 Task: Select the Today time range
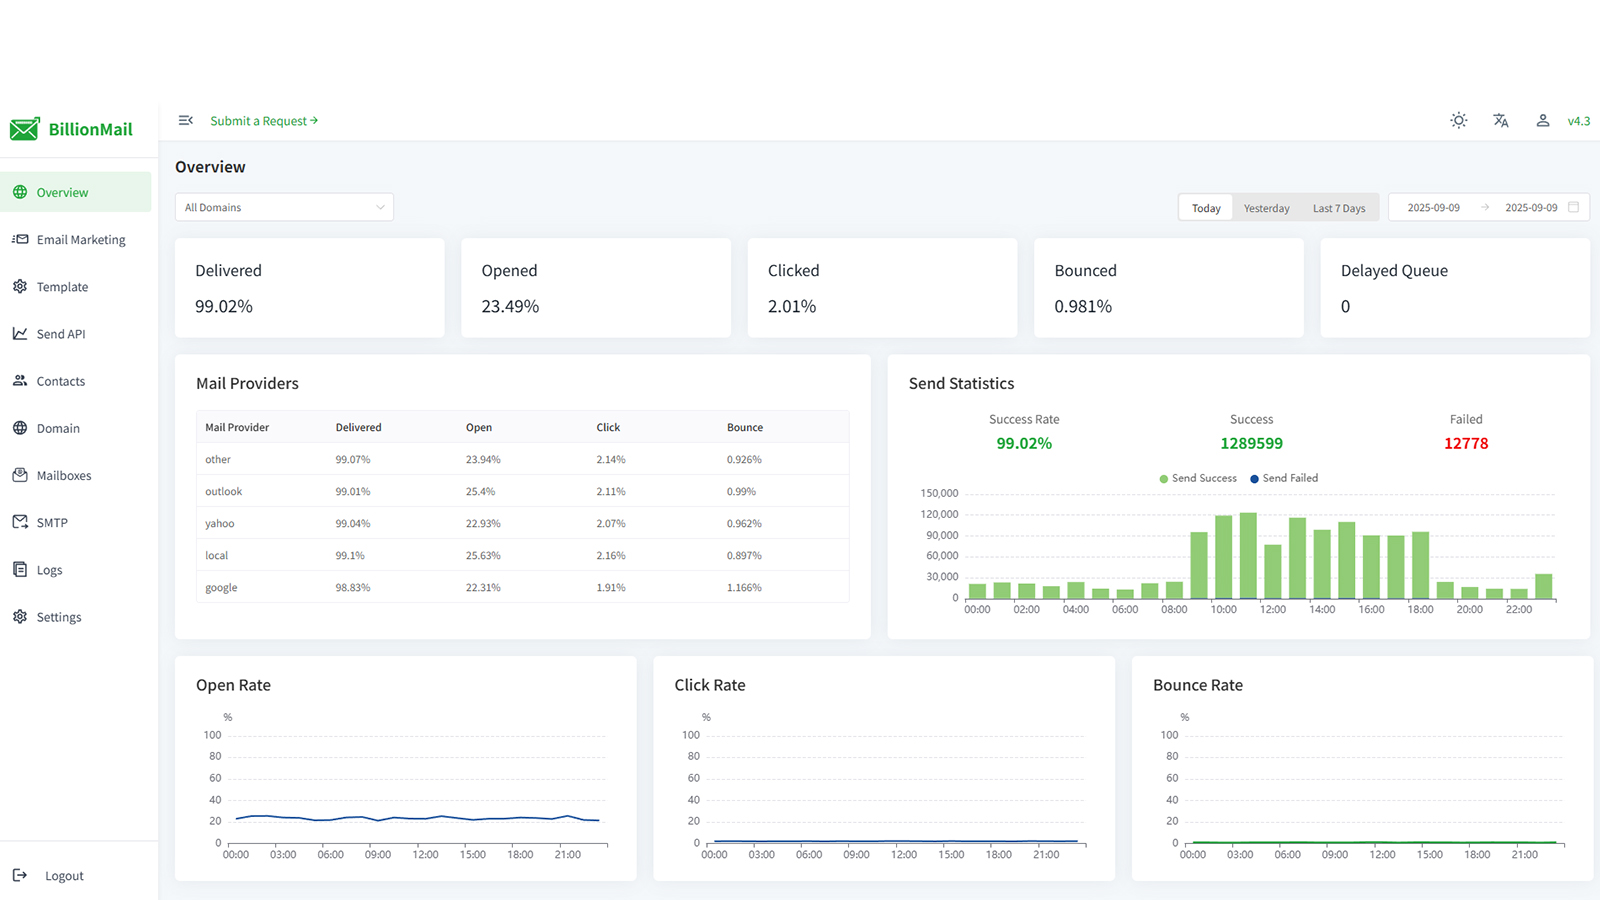point(1206,208)
